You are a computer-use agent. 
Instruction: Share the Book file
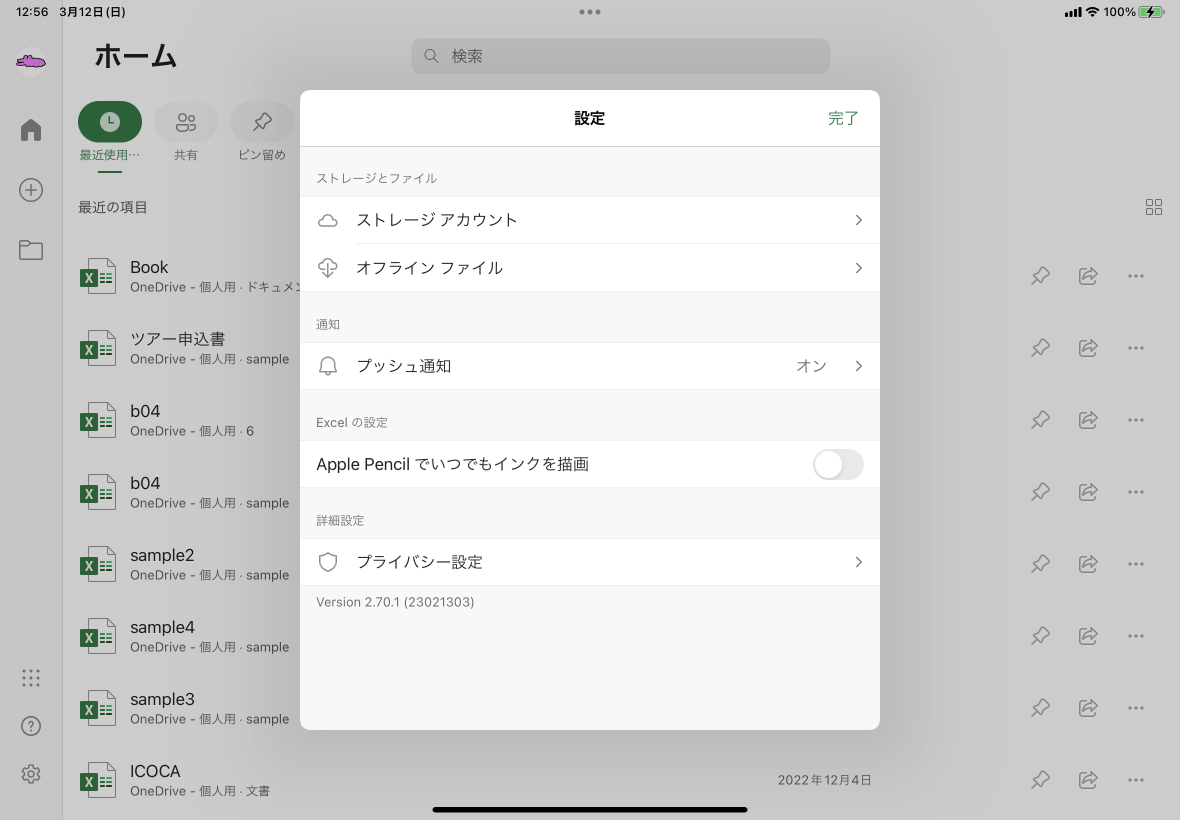click(x=1088, y=276)
